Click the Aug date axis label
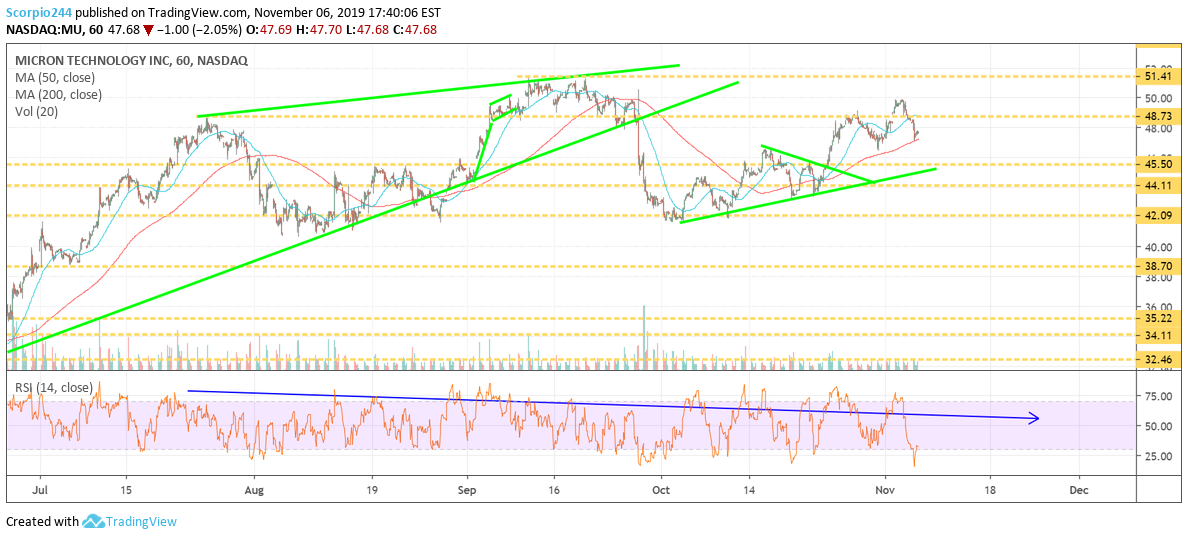Image resolution: width=1188 pixels, height=539 pixels. pyautogui.click(x=254, y=490)
